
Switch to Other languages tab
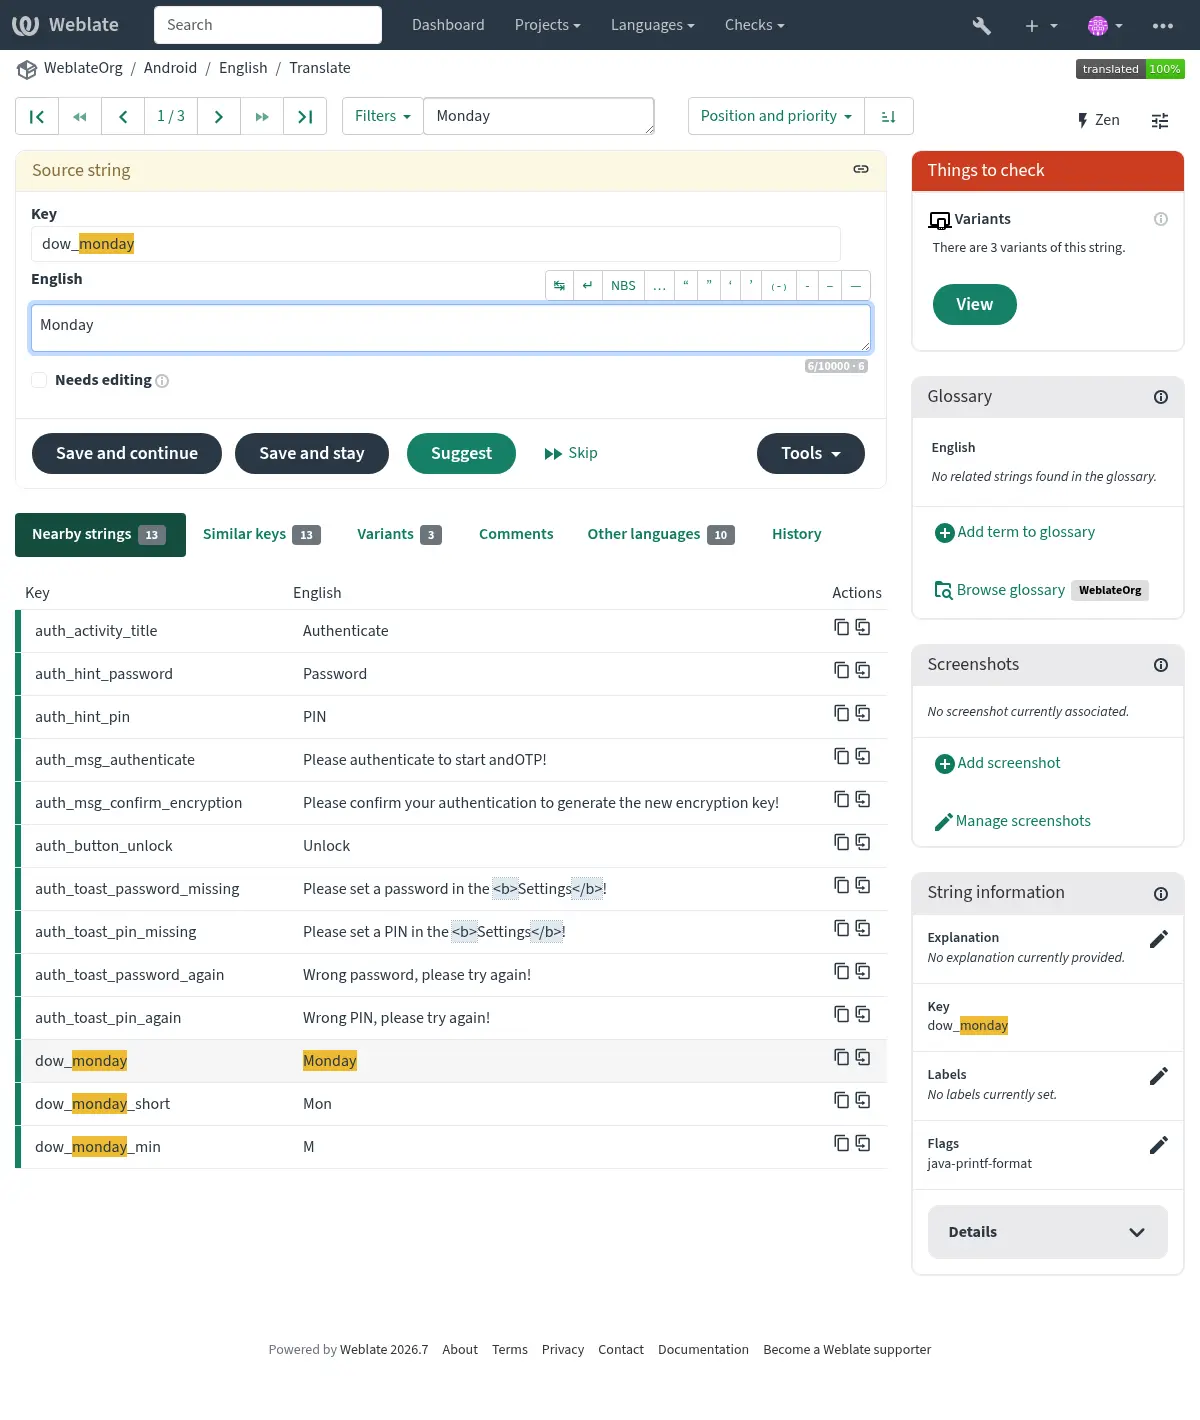click(661, 535)
